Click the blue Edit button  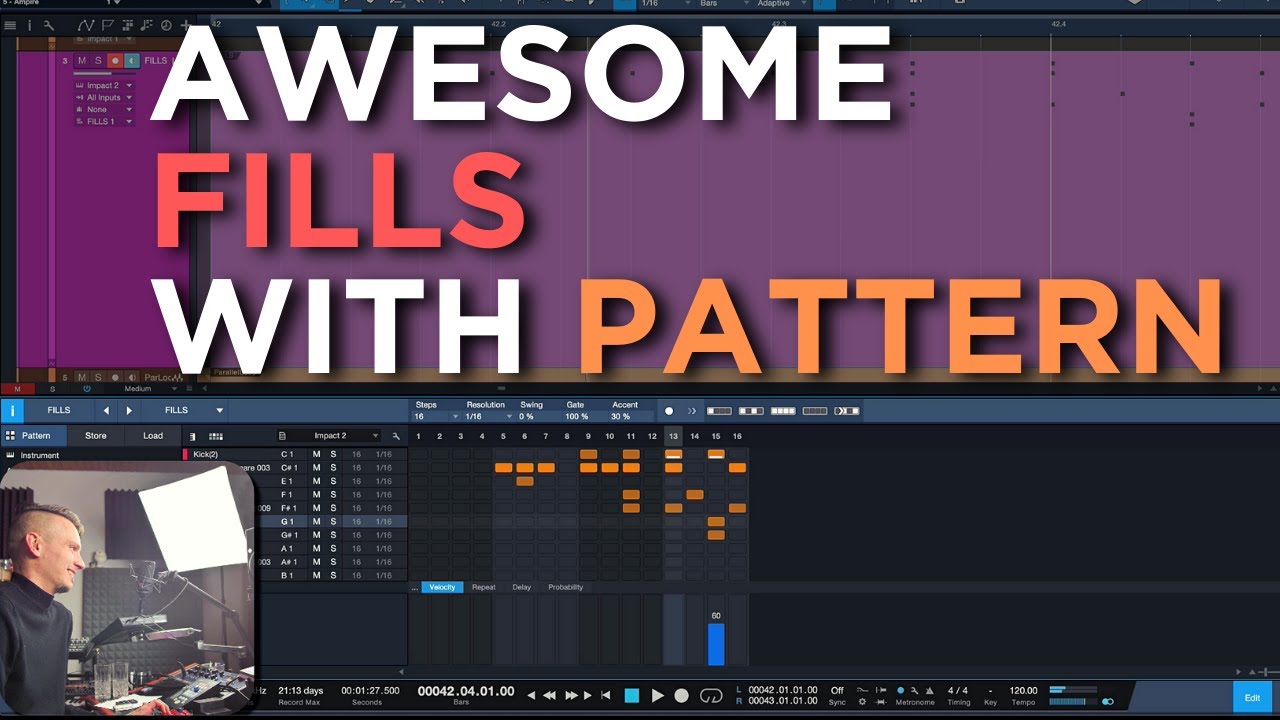(x=1252, y=697)
